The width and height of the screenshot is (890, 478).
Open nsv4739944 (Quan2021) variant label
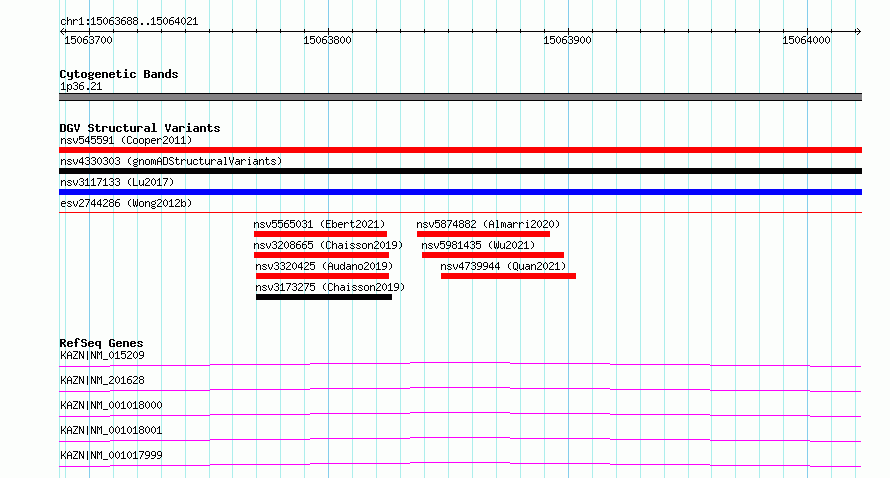point(503,266)
